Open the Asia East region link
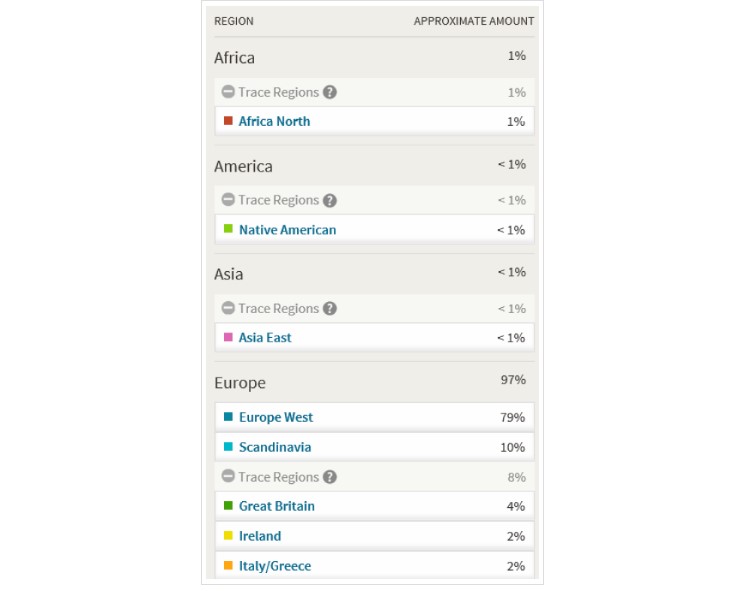The height and width of the screenshot is (591, 747). [x=265, y=338]
